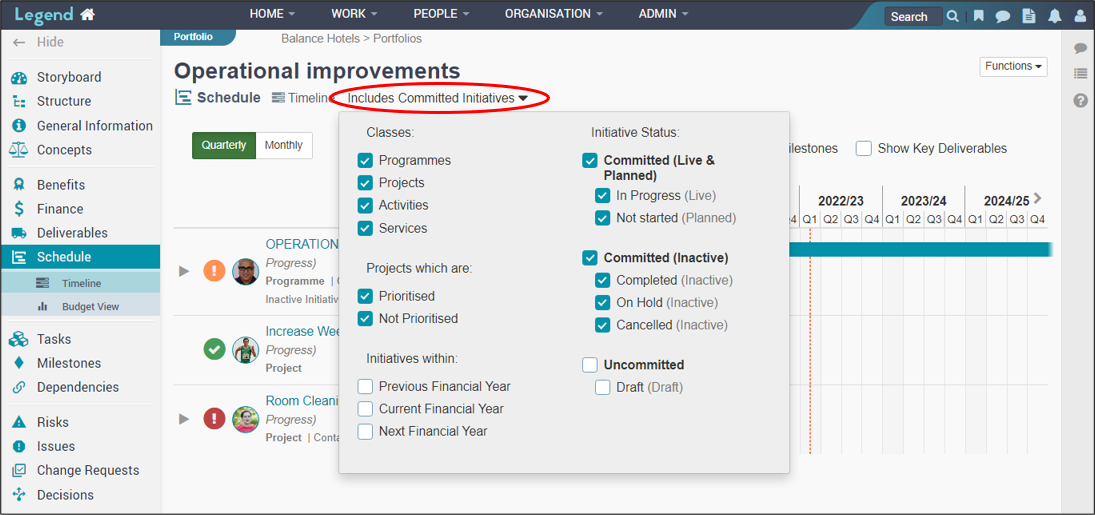This screenshot has height=515, width=1095.
Task: Collapse the Includes Committed Initiatives dropdown
Action: tap(438, 99)
